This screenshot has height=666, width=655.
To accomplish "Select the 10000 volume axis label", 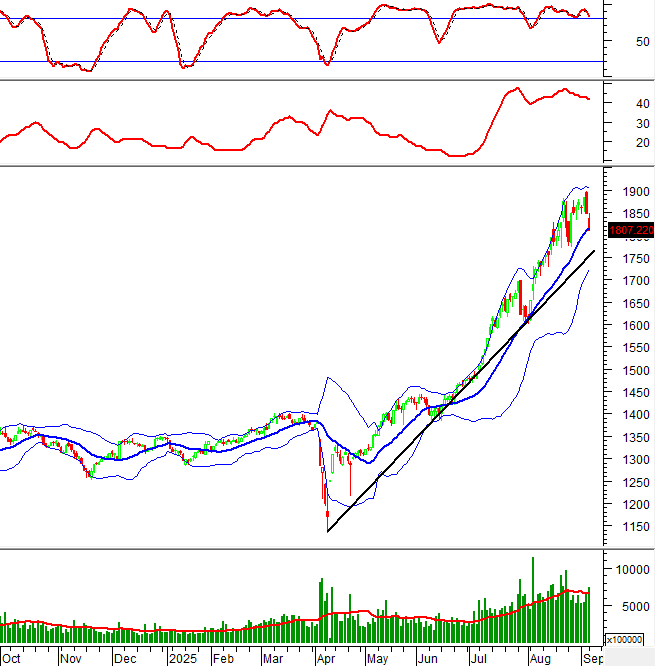I will click(629, 569).
